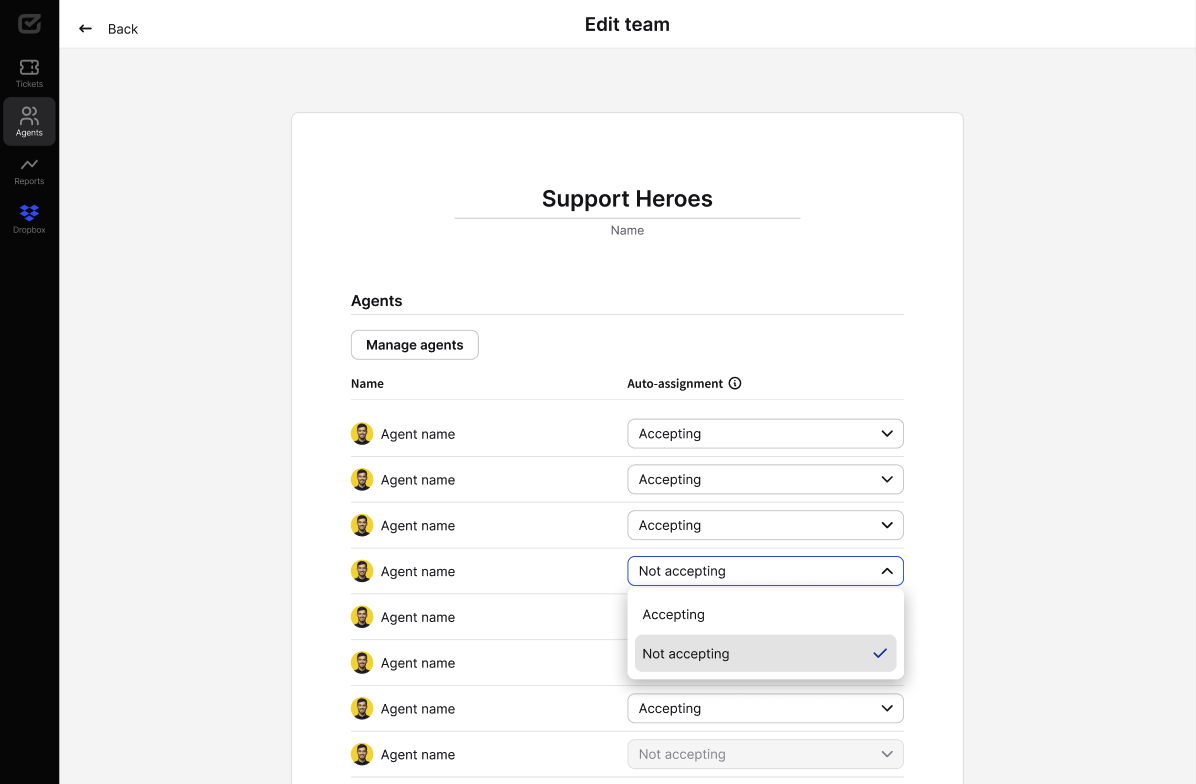Click the last agent's avatar
This screenshot has height=784, width=1196.
pyautogui.click(x=362, y=754)
